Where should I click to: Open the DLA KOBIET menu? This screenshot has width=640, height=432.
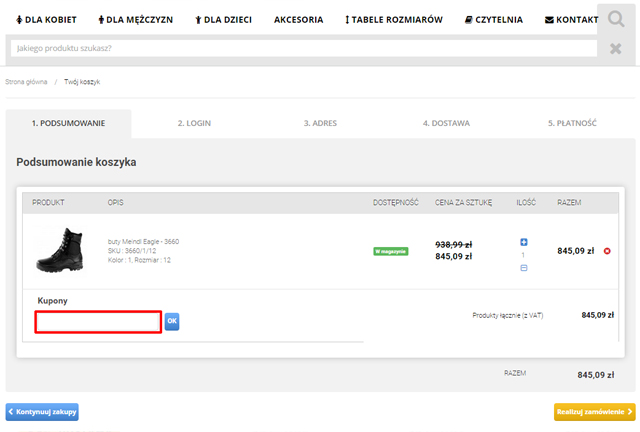[x=46, y=20]
